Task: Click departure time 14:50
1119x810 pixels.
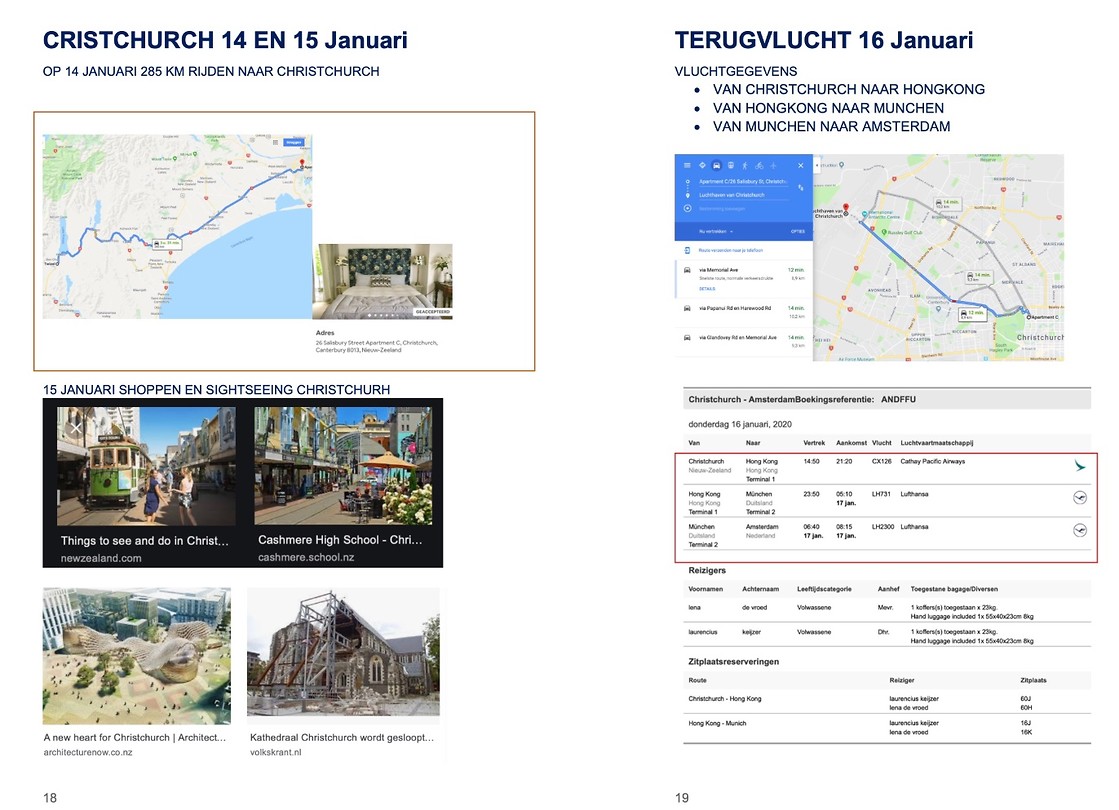Action: [x=811, y=462]
